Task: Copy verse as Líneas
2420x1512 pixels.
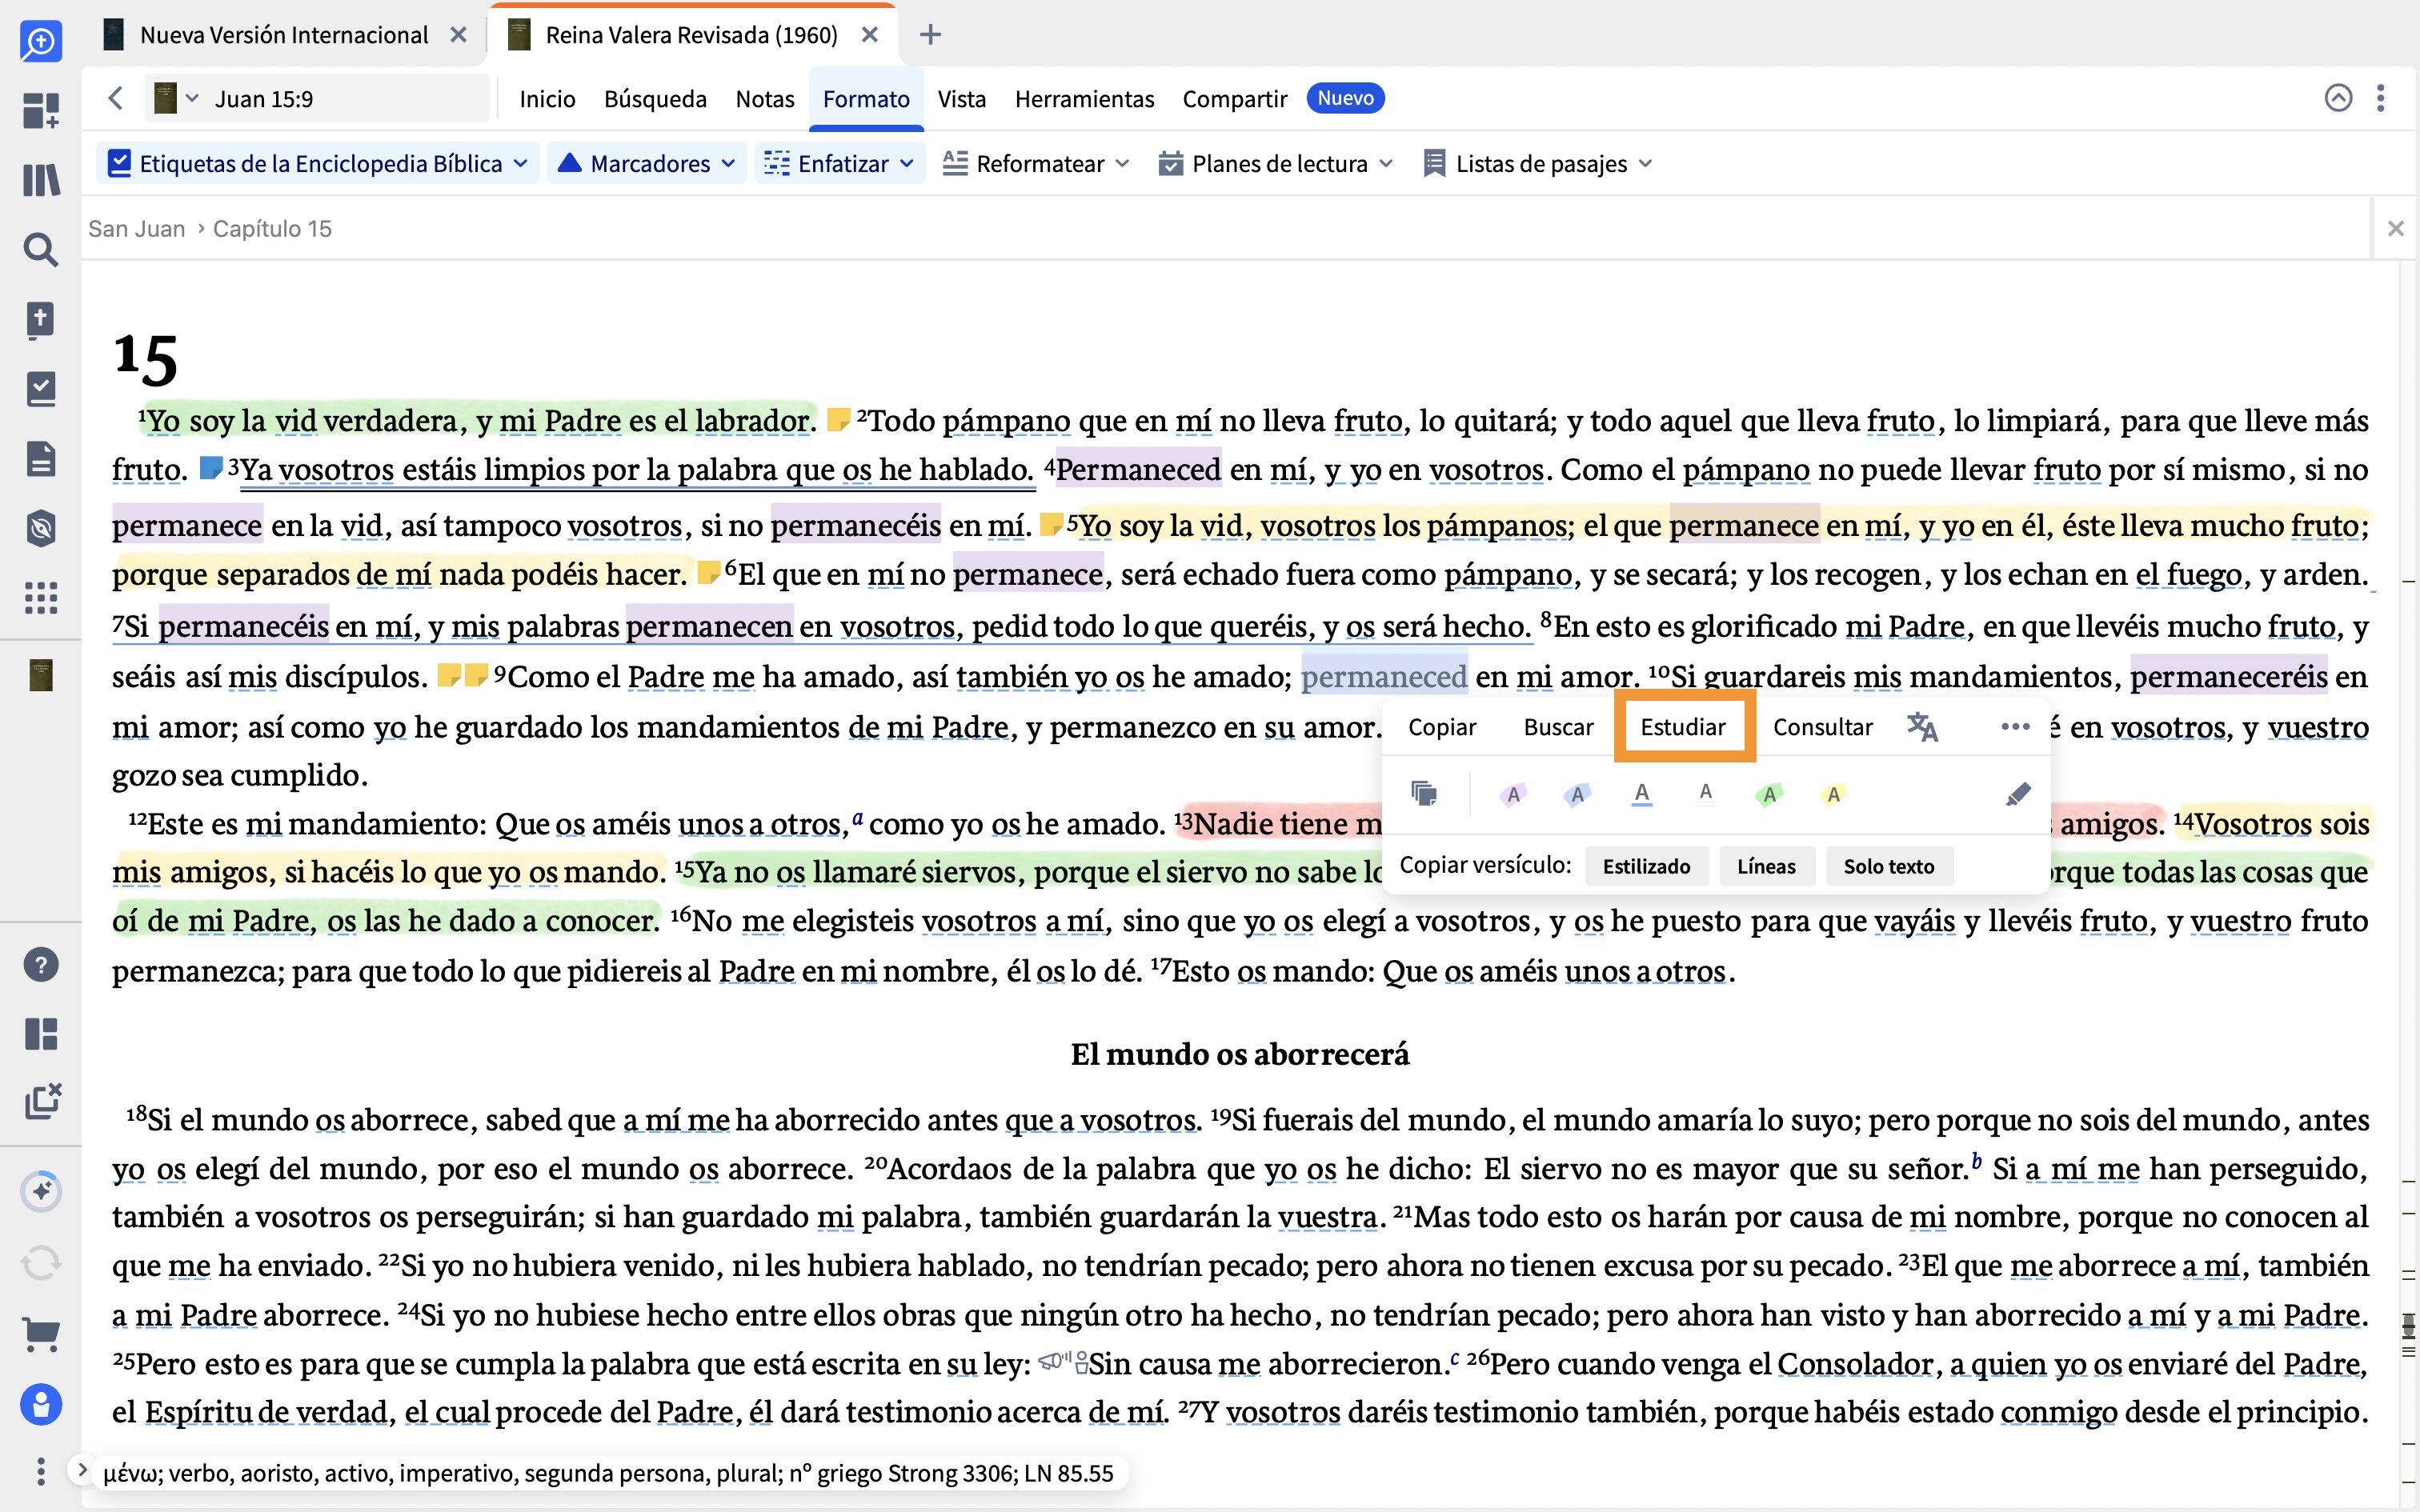Action: [1766, 866]
